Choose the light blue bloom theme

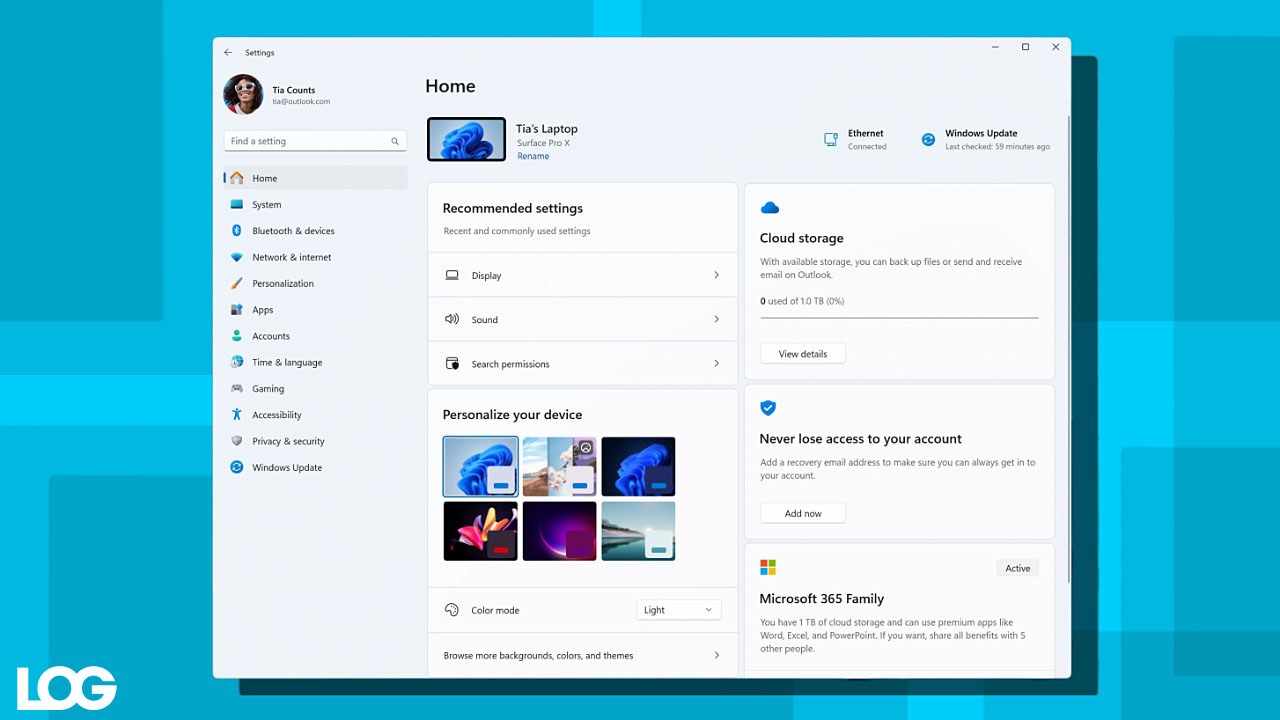(480, 467)
